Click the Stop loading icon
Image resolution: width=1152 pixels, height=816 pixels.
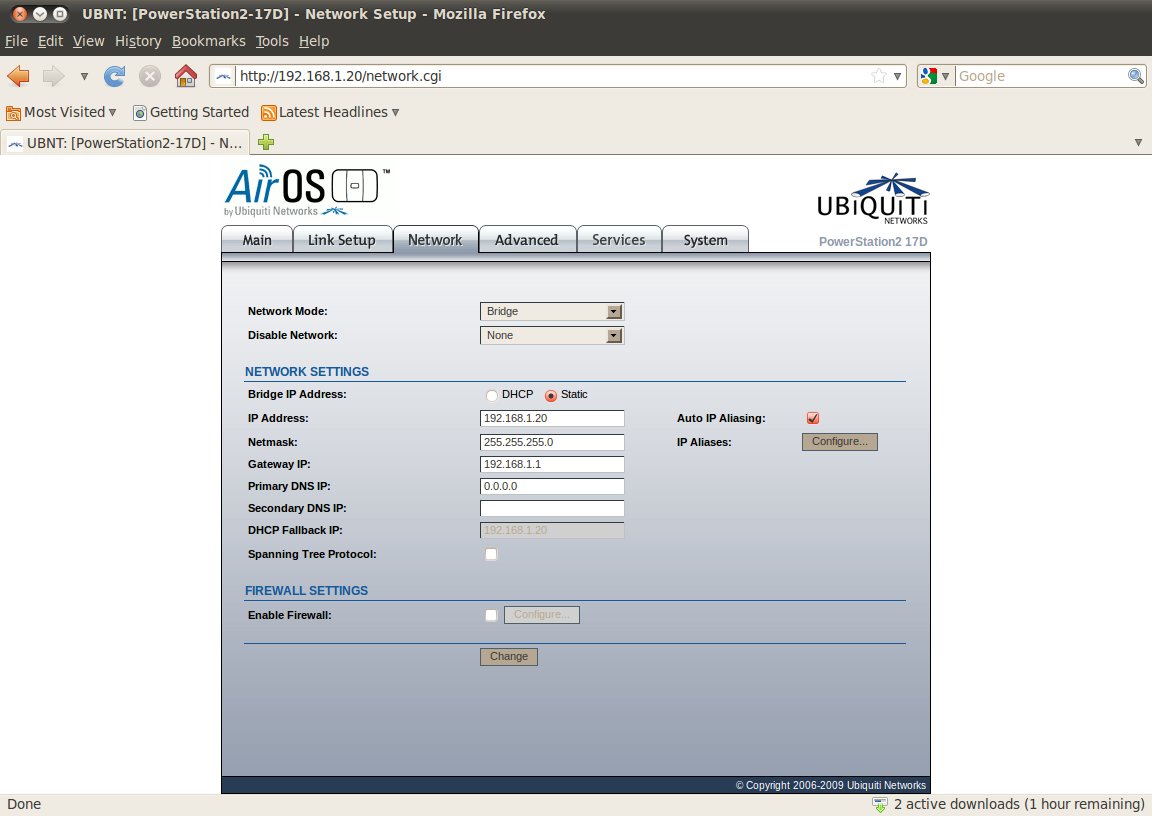pos(150,76)
